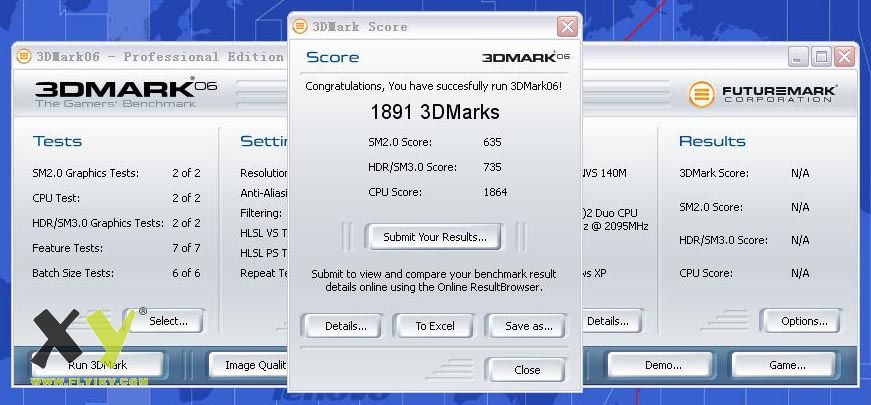
Task: Click HDR/SM3.0 Score value 735
Action: click(492, 167)
